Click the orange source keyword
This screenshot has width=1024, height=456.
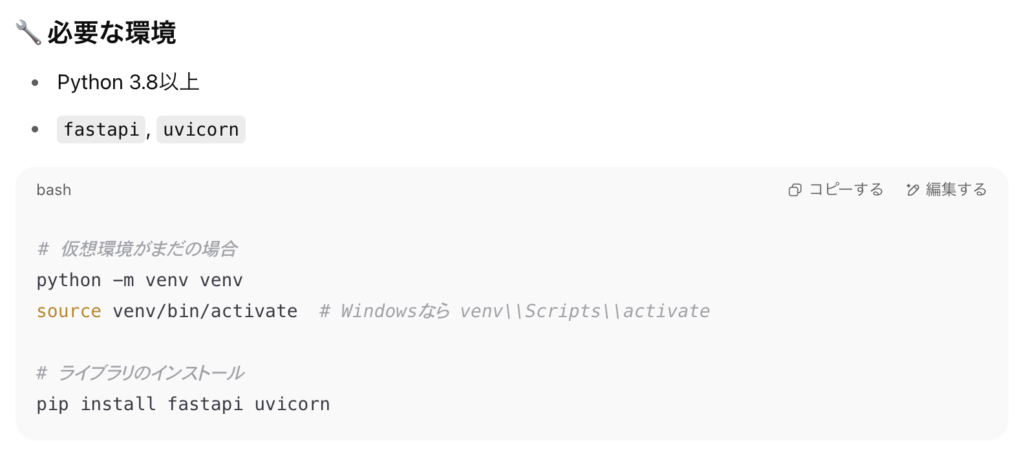click(69, 312)
